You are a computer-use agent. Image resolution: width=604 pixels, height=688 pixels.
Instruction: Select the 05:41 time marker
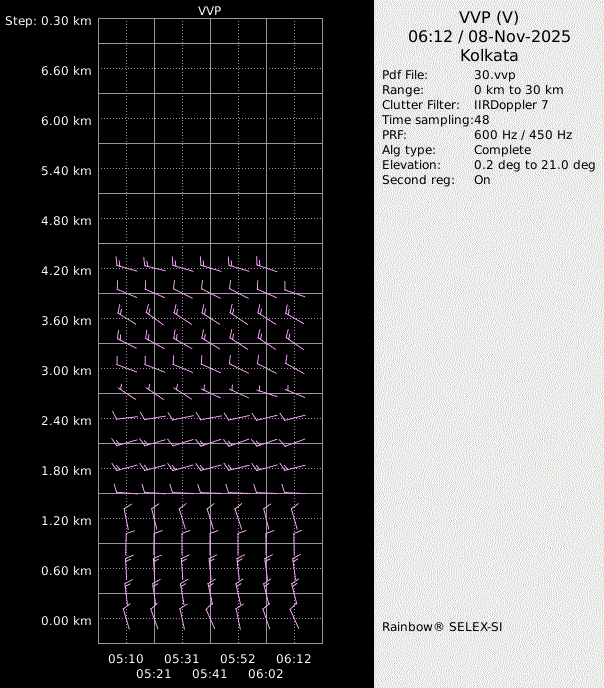tap(209, 675)
